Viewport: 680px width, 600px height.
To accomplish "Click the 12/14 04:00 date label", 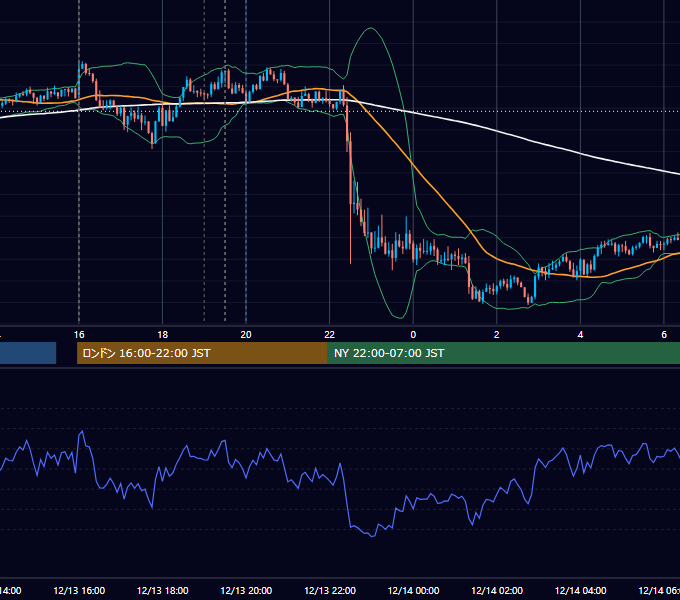I will pyautogui.click(x=580, y=590).
